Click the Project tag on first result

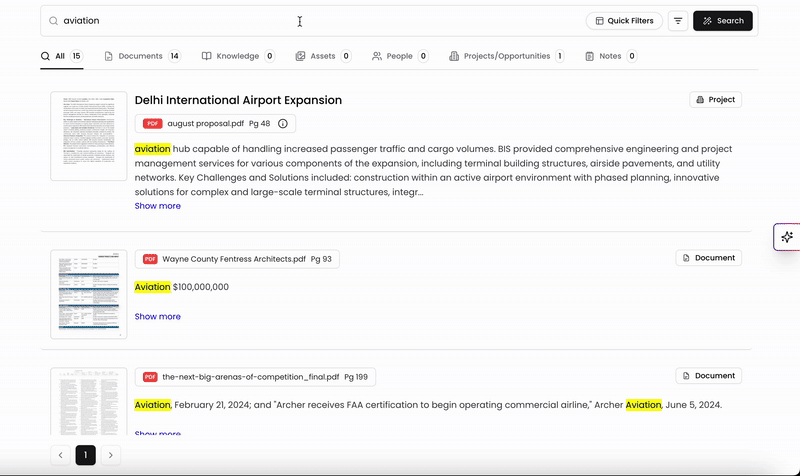(715, 99)
